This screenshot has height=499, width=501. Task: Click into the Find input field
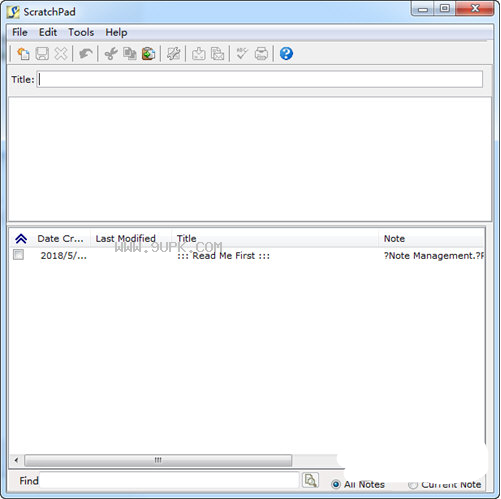169,480
